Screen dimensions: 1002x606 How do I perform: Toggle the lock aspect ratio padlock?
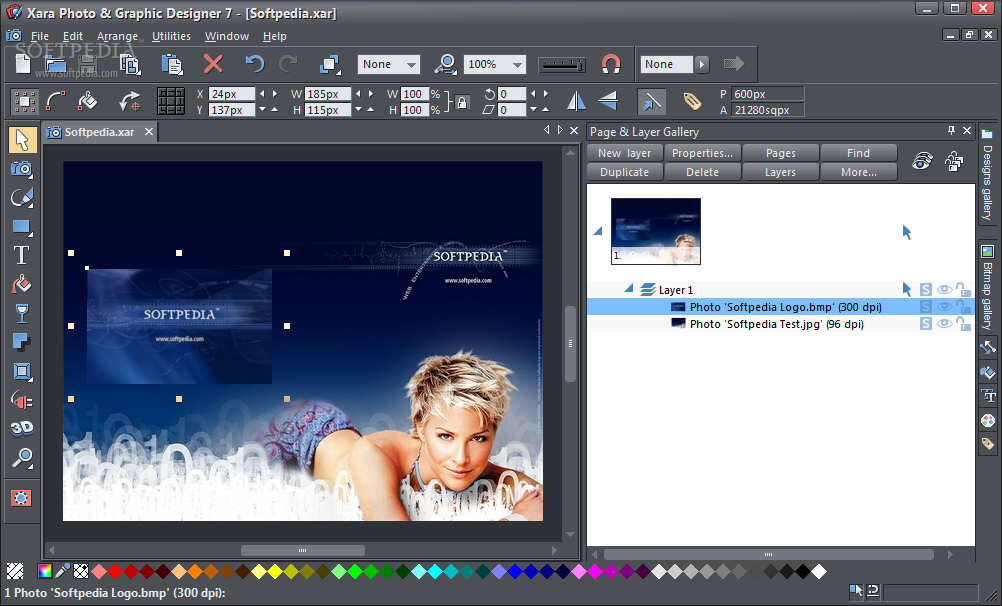(x=461, y=102)
